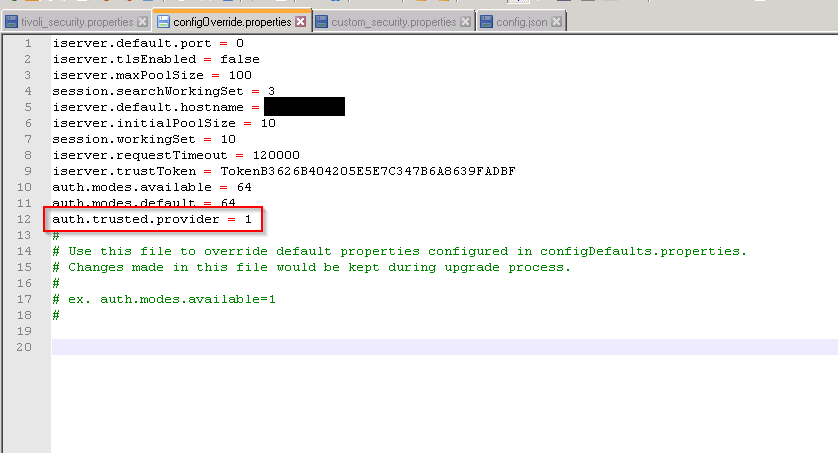Click line number 1 in the gutter
Viewport: 838px width, 453px height.
tap(28, 43)
